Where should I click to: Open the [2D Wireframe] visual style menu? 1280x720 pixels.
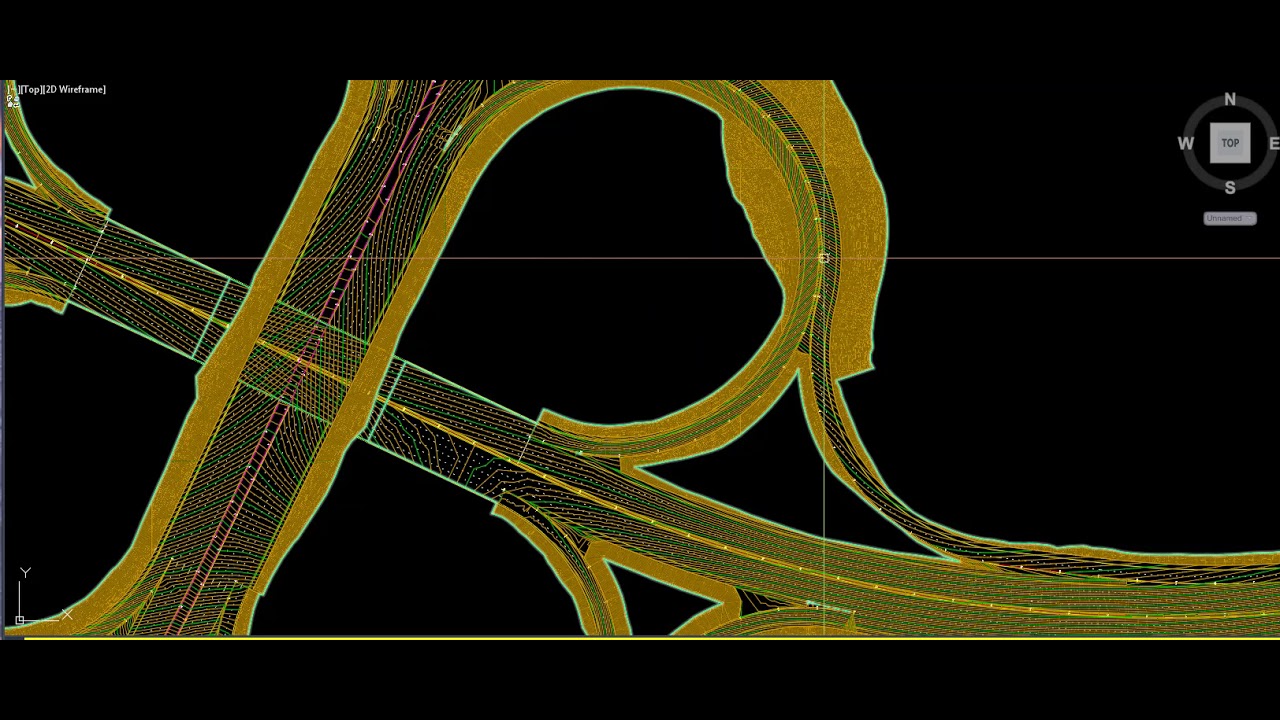74,89
